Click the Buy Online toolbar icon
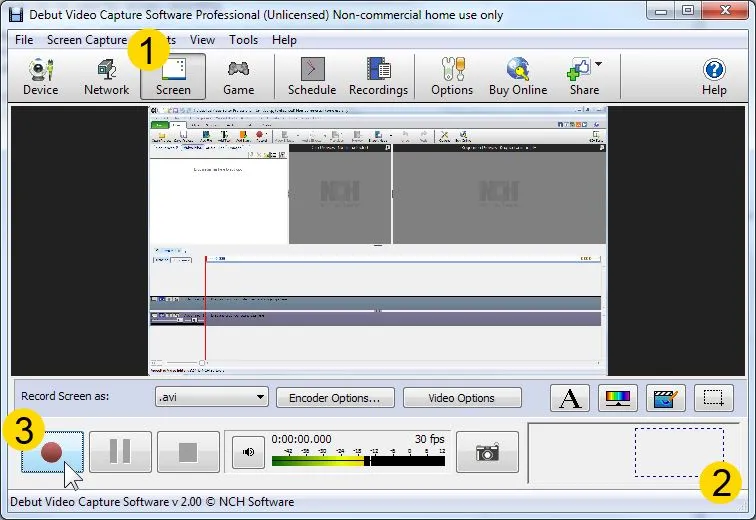 [518, 77]
